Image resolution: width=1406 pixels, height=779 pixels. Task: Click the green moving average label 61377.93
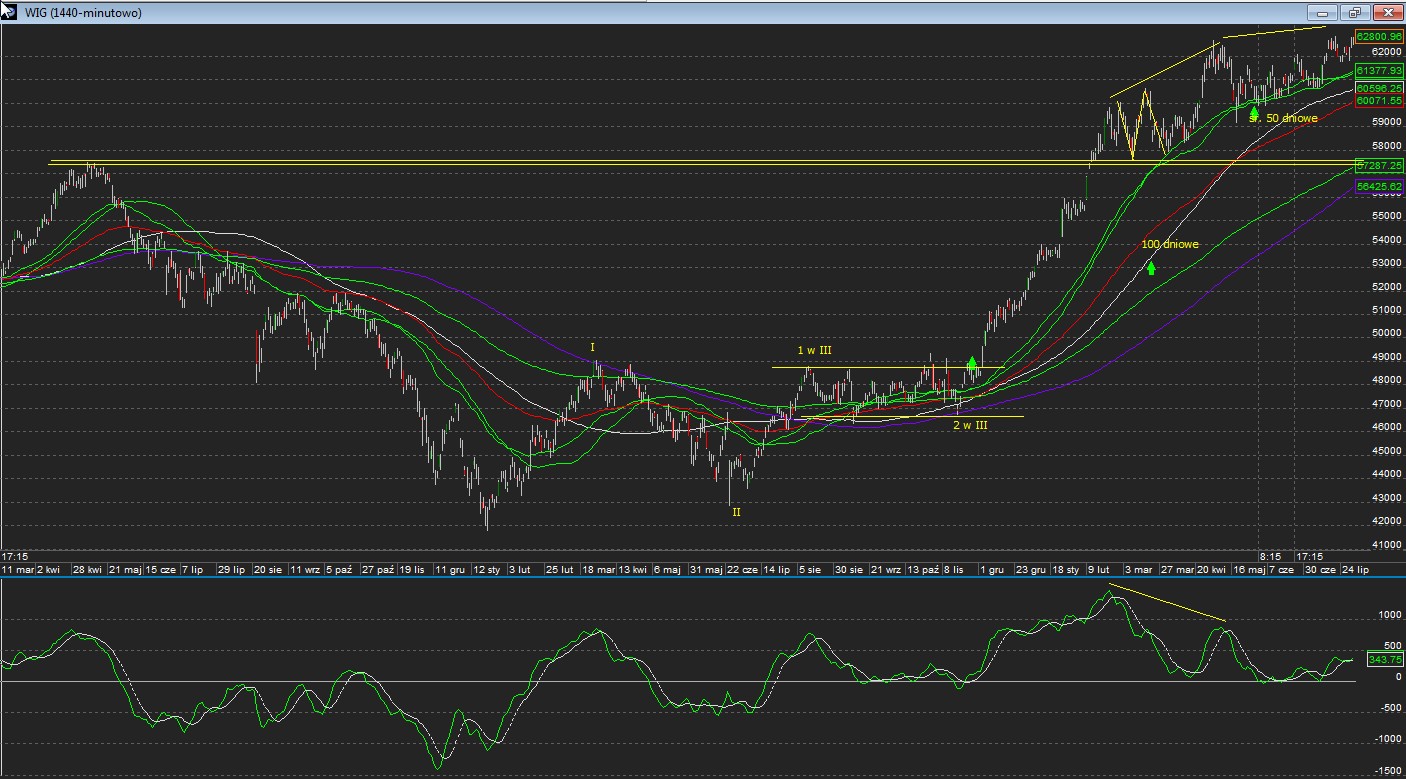(1379, 70)
